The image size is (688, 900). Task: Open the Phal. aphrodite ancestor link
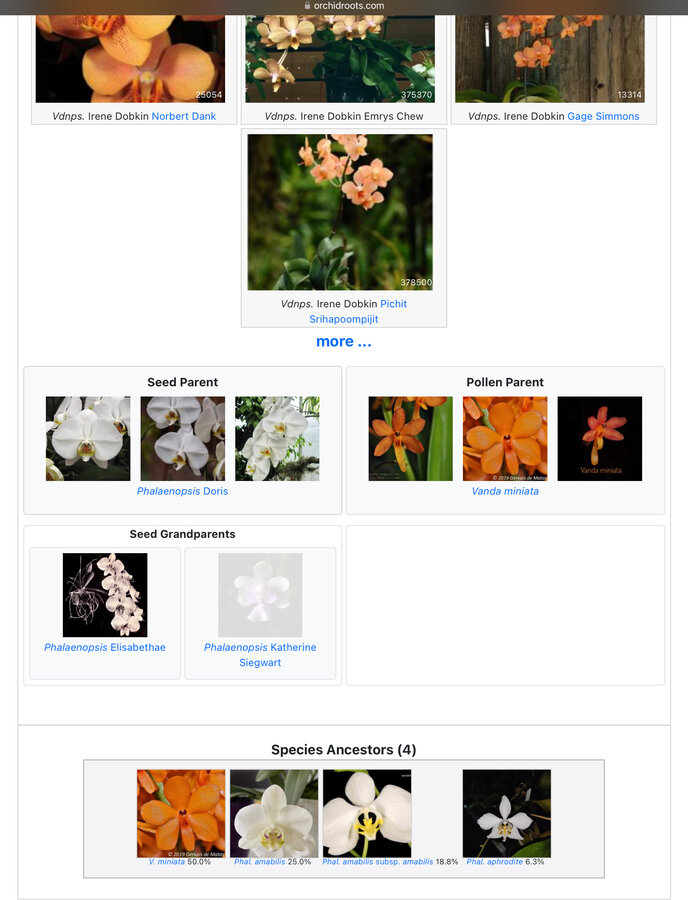(495, 862)
